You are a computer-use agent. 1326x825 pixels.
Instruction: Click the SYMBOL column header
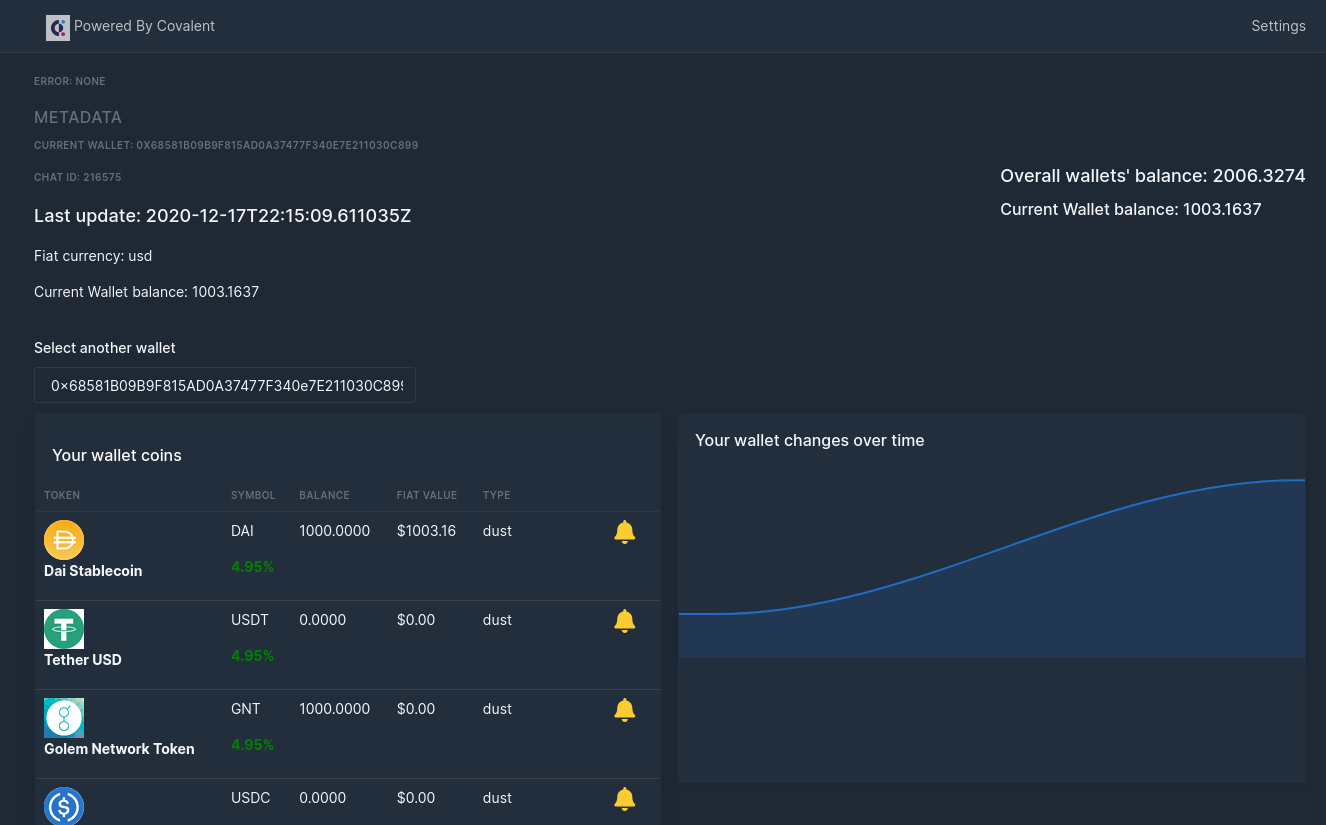253,495
